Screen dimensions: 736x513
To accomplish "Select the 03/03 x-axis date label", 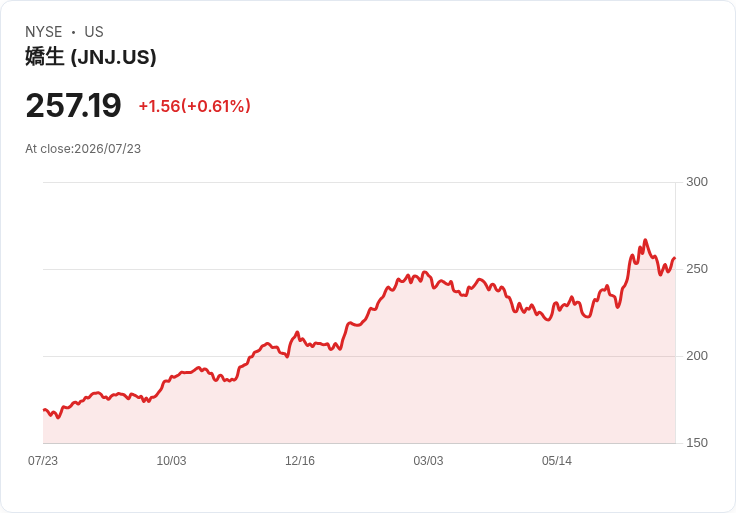I will coord(428,461).
